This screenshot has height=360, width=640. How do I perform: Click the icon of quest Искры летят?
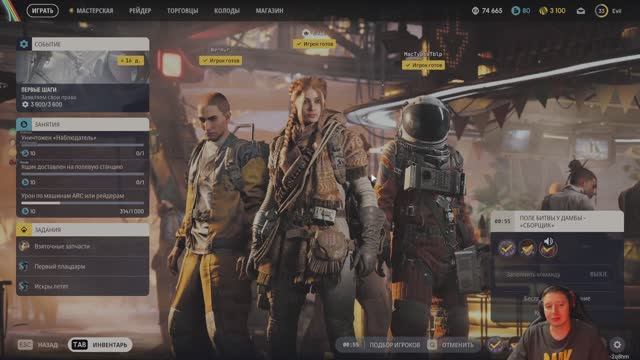pos(24,286)
